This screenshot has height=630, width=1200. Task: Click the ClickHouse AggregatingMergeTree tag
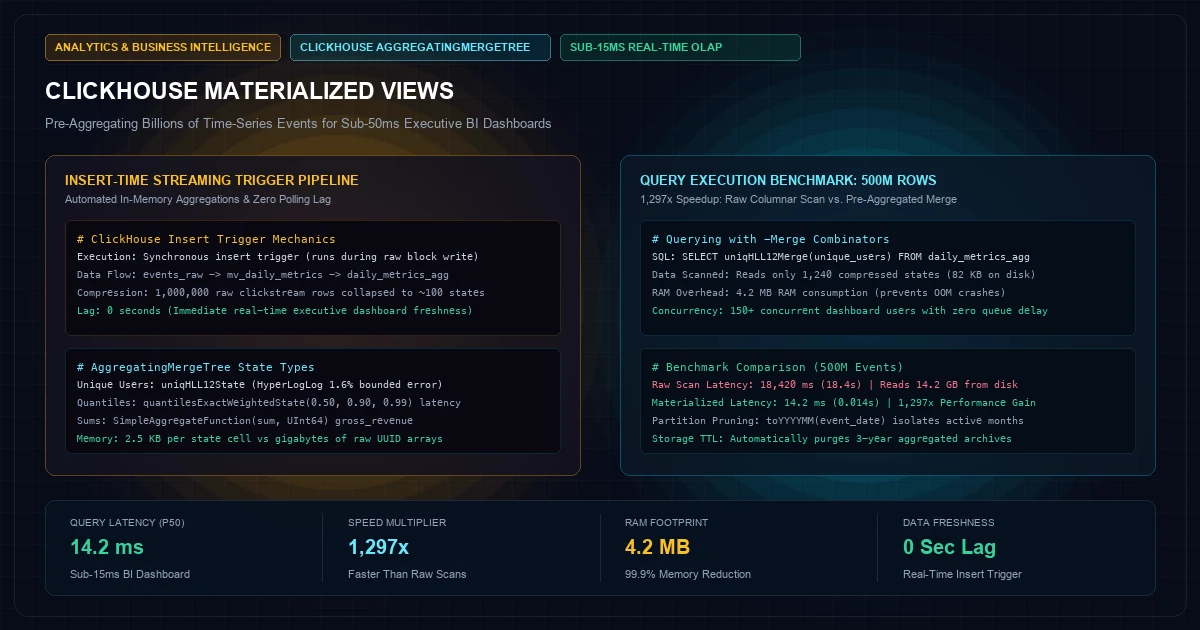pyautogui.click(x=420, y=47)
